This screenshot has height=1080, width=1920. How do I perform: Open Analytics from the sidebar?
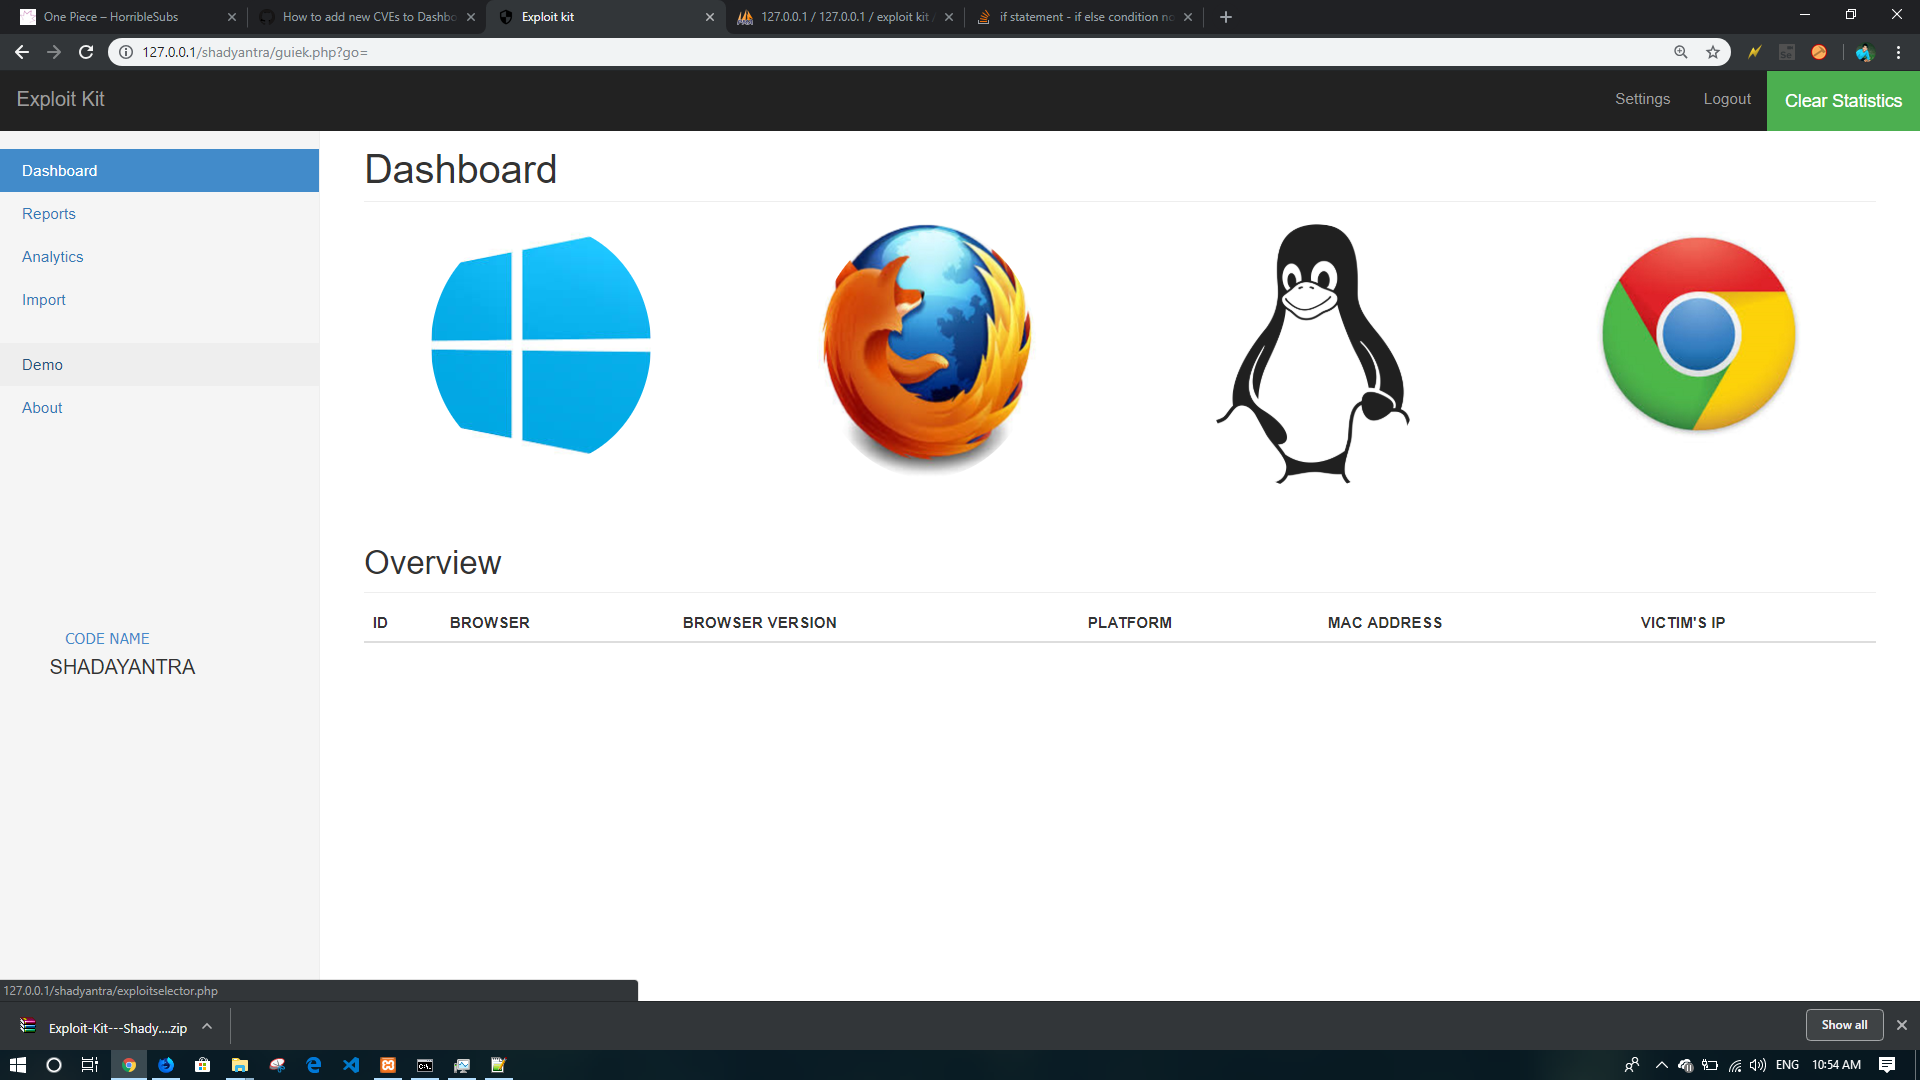160,257
